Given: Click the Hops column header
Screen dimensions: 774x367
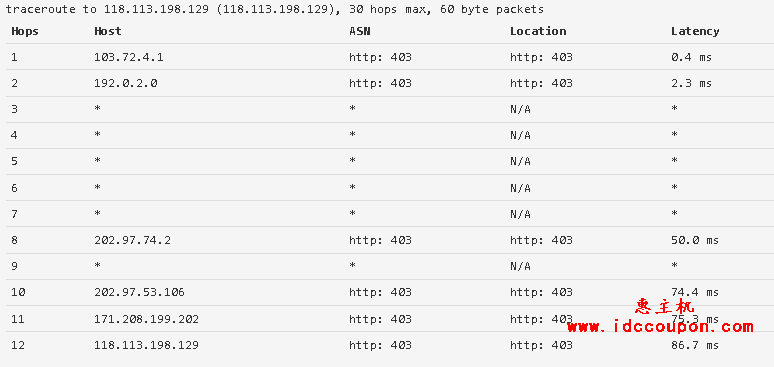Looking at the screenshot, I should pyautogui.click(x=25, y=31).
